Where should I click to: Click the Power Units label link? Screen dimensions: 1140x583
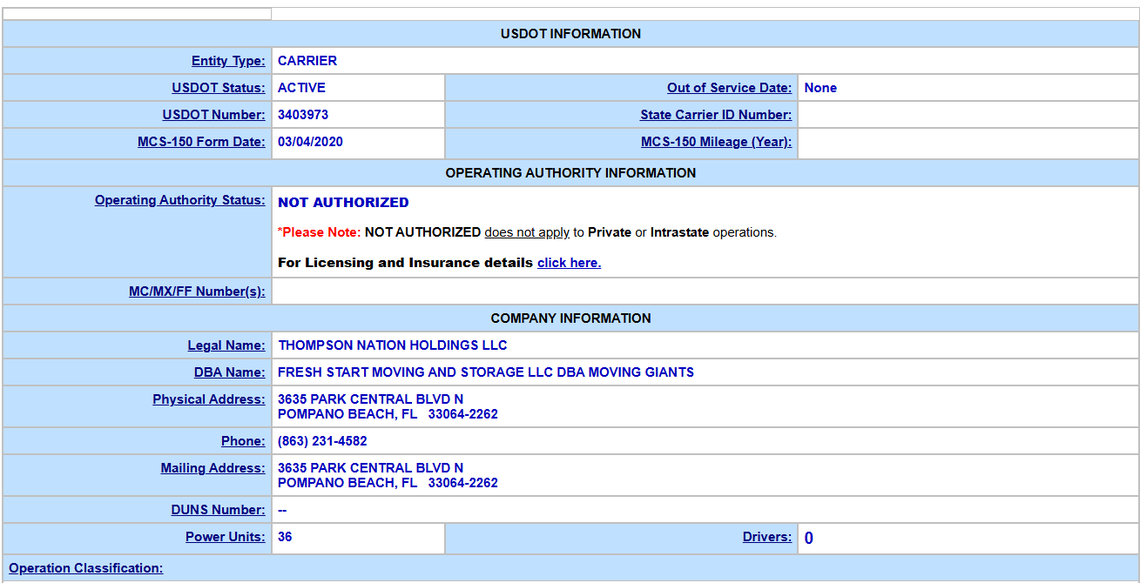(x=225, y=537)
